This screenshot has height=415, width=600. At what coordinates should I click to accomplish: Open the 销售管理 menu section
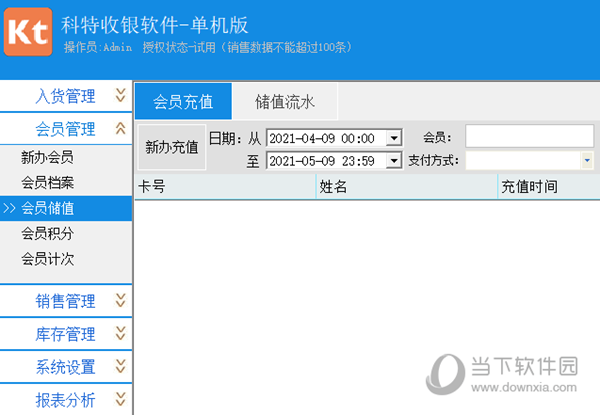[66, 301]
